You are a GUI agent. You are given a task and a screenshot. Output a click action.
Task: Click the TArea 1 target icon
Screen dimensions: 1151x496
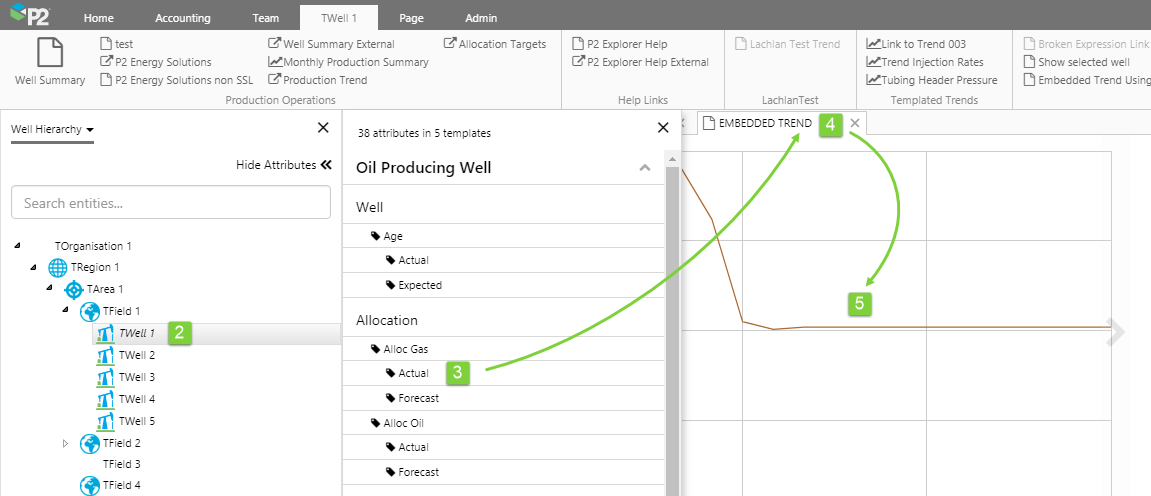(x=74, y=289)
